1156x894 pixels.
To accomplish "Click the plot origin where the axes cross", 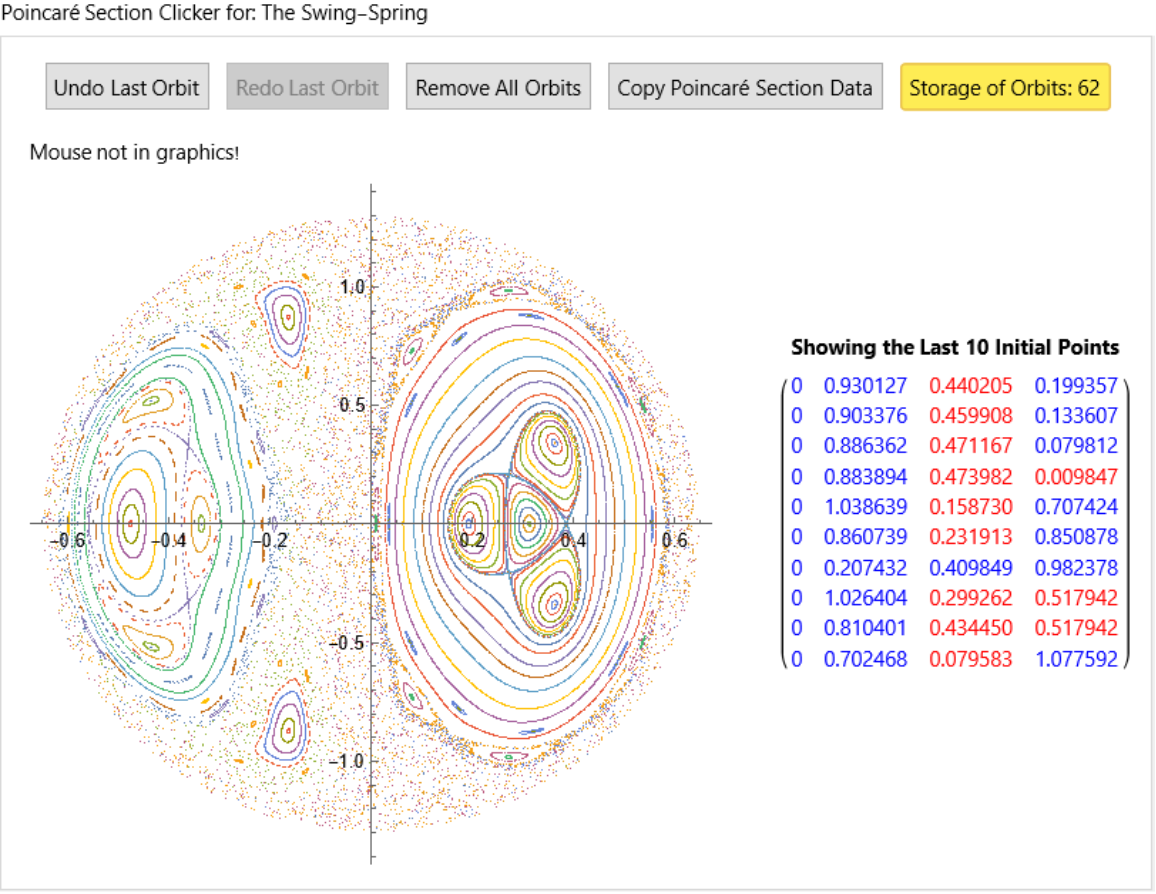I will (372, 522).
